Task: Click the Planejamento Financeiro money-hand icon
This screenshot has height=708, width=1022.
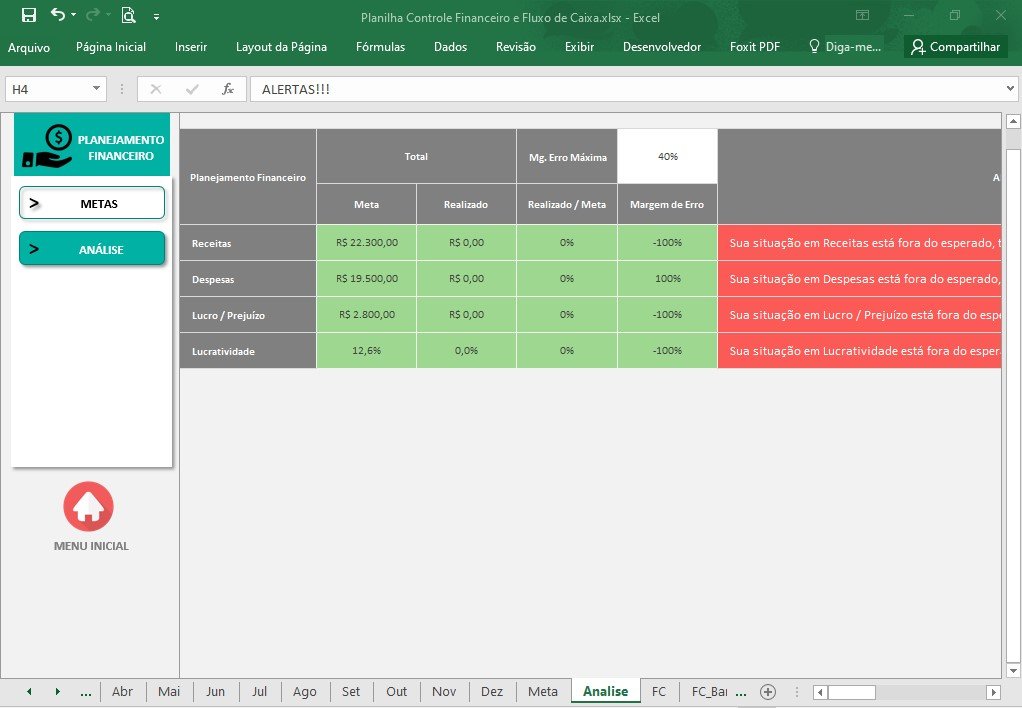Action: pyautogui.click(x=49, y=147)
